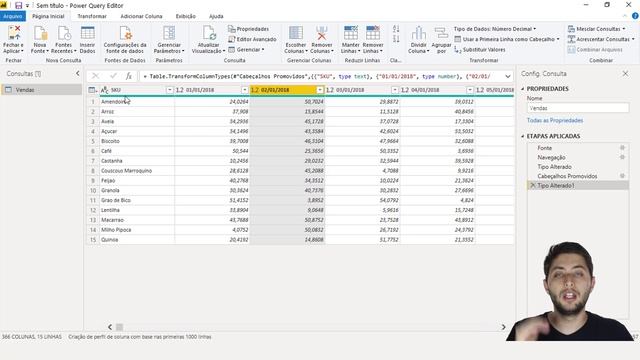The height and width of the screenshot is (360, 640).
Task: Open 01/01/2018 column filter dropdown
Action: 244,90
